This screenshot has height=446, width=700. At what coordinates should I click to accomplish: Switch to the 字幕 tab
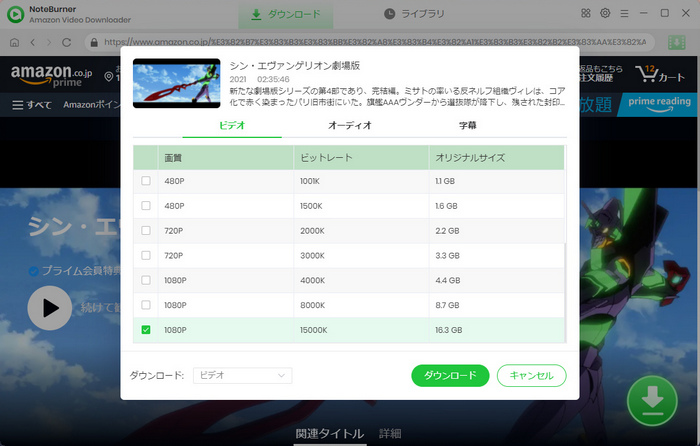tap(467, 125)
